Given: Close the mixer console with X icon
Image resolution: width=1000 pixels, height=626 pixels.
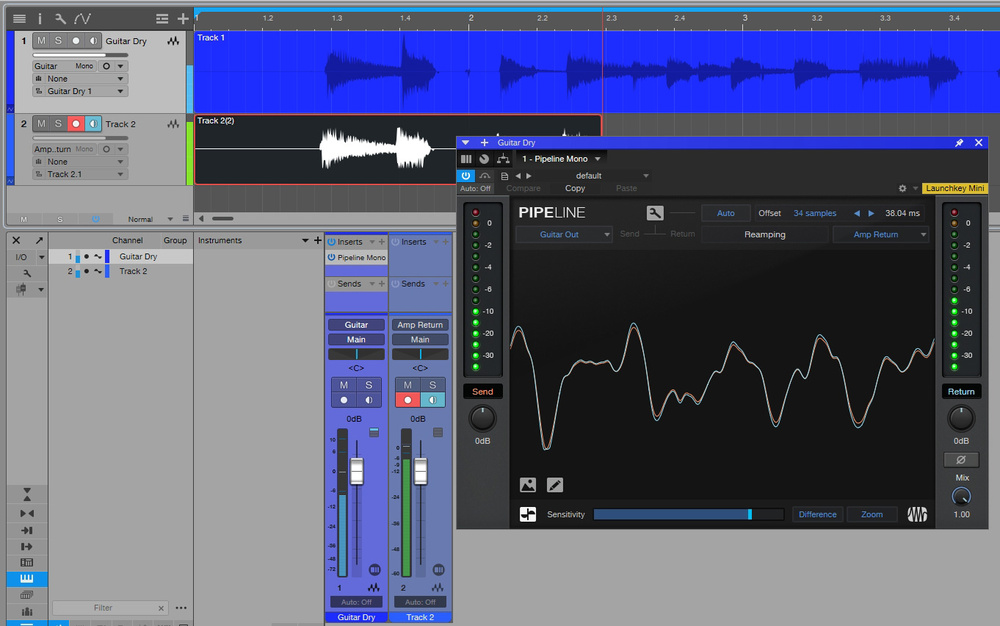Looking at the screenshot, I should [x=17, y=240].
